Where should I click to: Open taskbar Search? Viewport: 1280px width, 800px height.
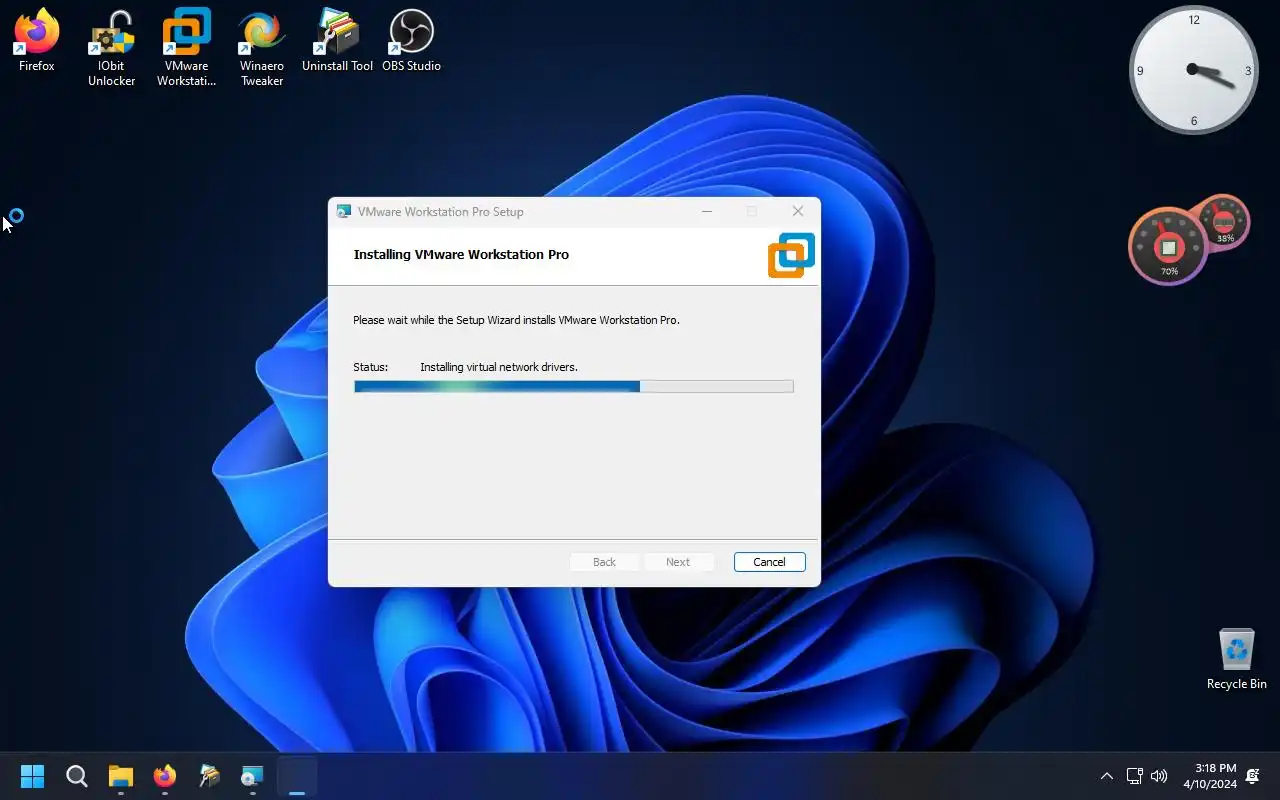tap(76, 776)
